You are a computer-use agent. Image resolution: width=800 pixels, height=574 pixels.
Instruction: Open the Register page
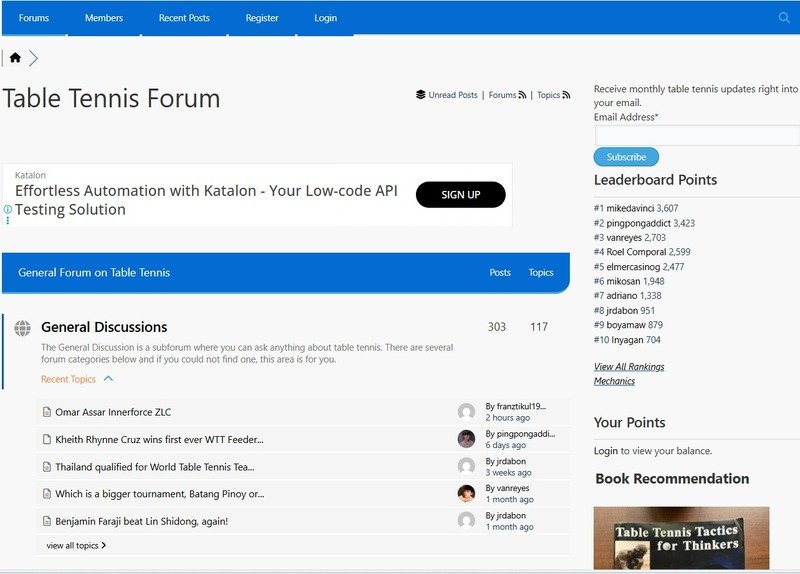pyautogui.click(x=262, y=18)
